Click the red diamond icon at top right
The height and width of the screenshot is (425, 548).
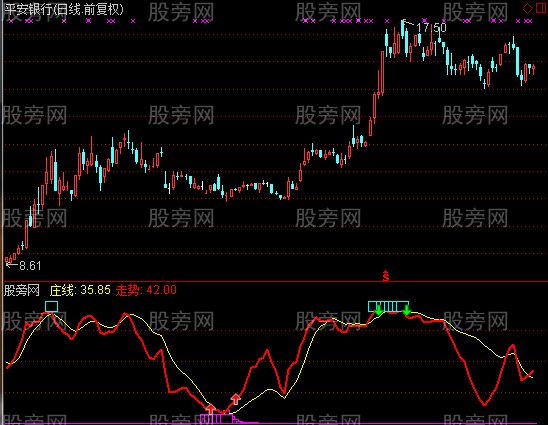point(527,8)
